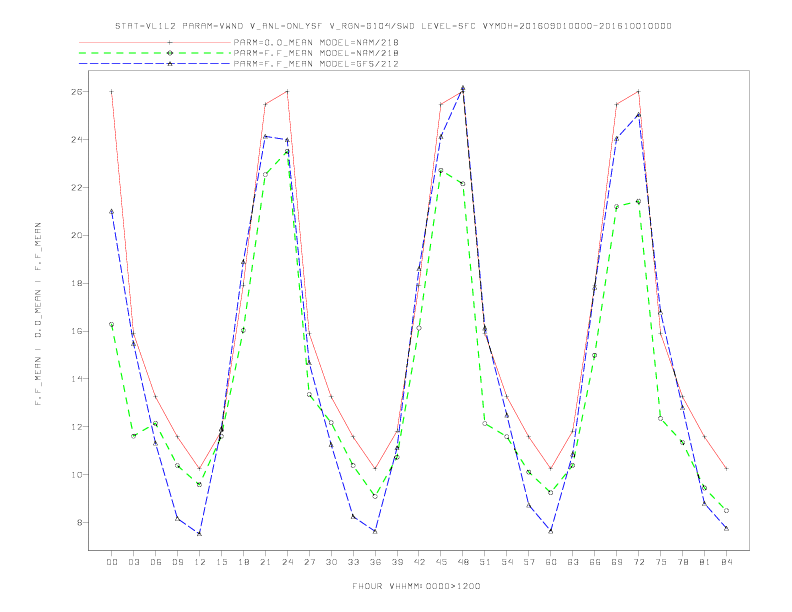
Task: Click x-axis forecast hour label 51
Action: [485, 562]
